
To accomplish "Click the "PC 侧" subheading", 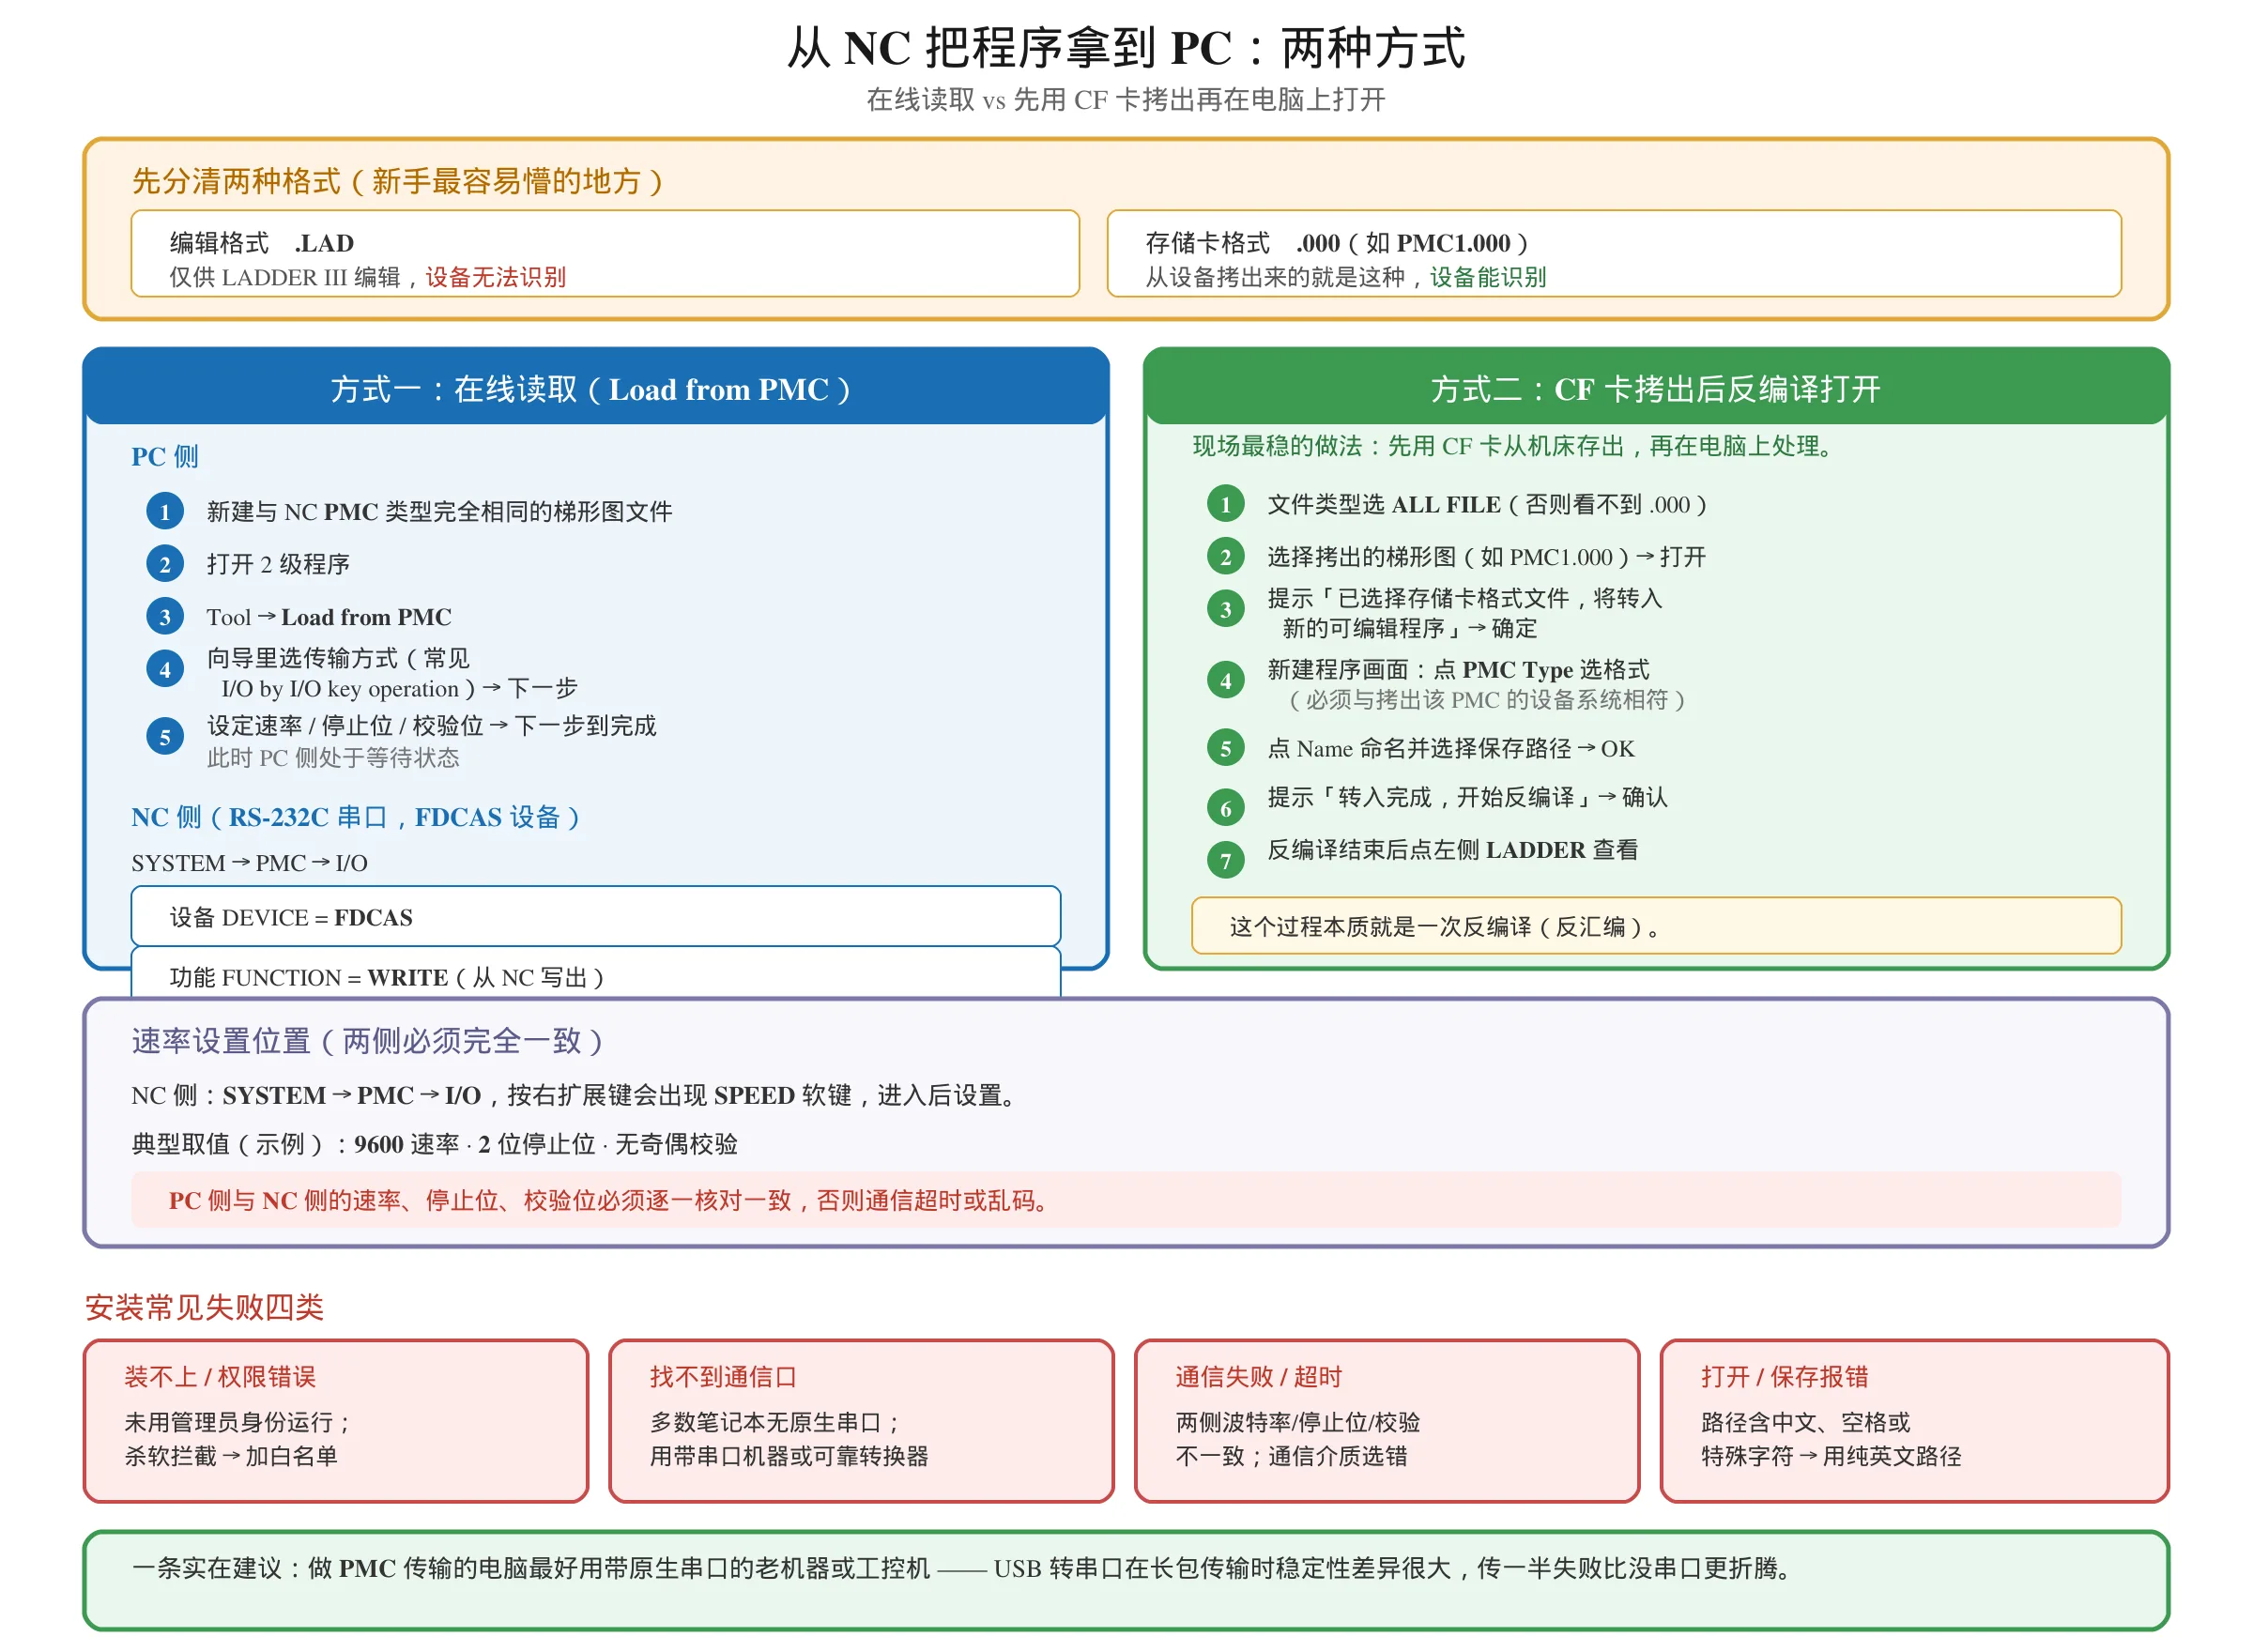I will tap(165, 457).
